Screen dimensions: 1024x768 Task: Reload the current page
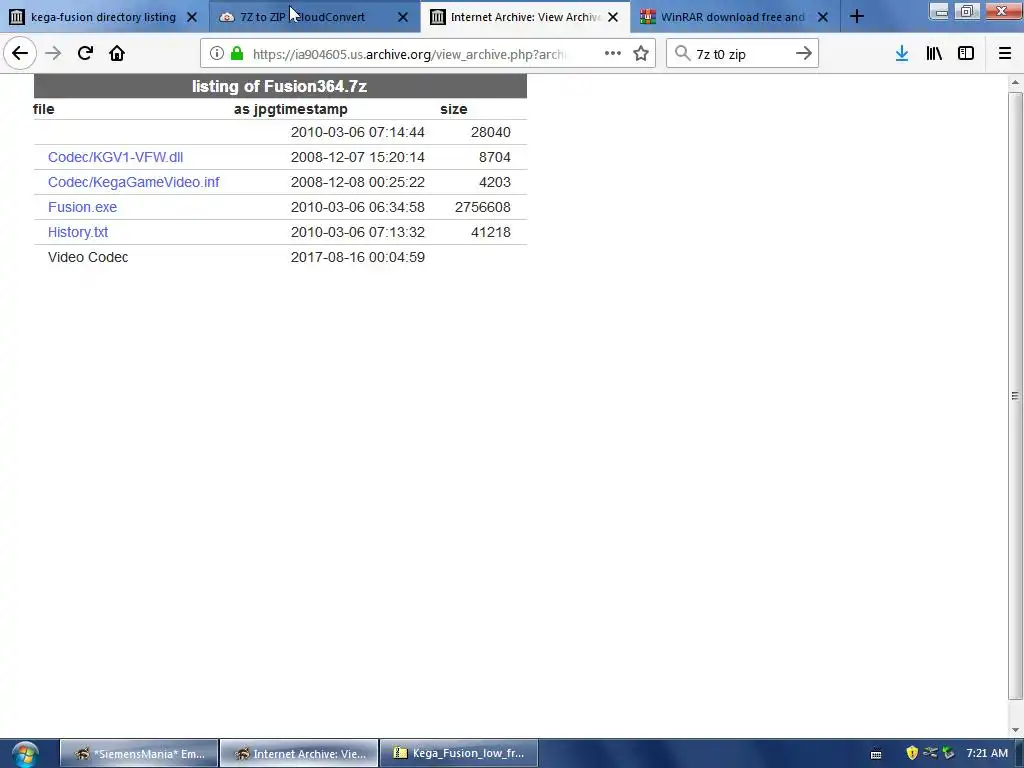point(85,54)
